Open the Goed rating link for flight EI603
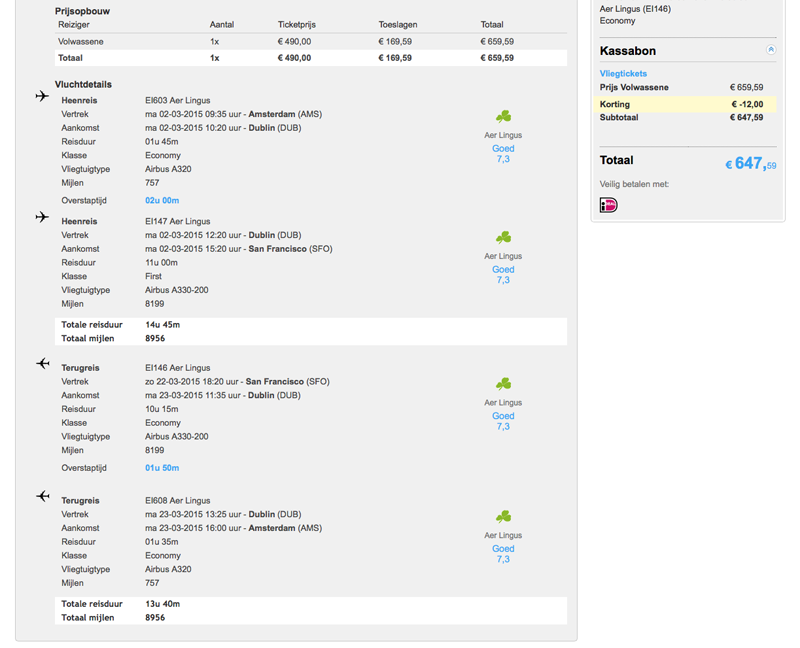The image size is (800, 648). tap(503, 149)
